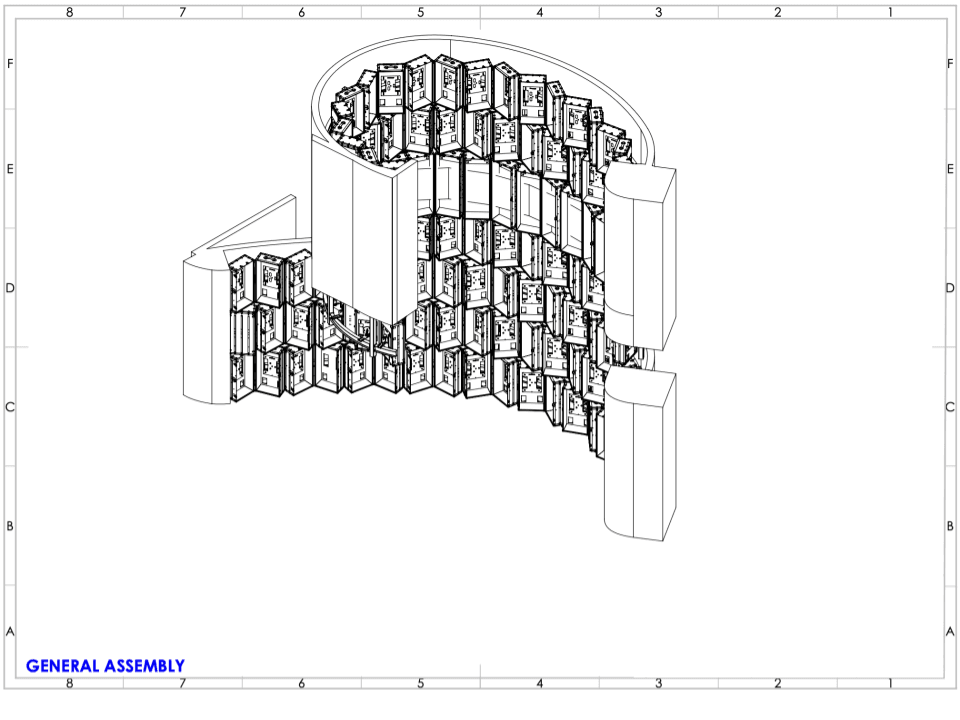Click zone number 5 on the bottom border
The width and height of the screenshot is (960, 720).
420,686
